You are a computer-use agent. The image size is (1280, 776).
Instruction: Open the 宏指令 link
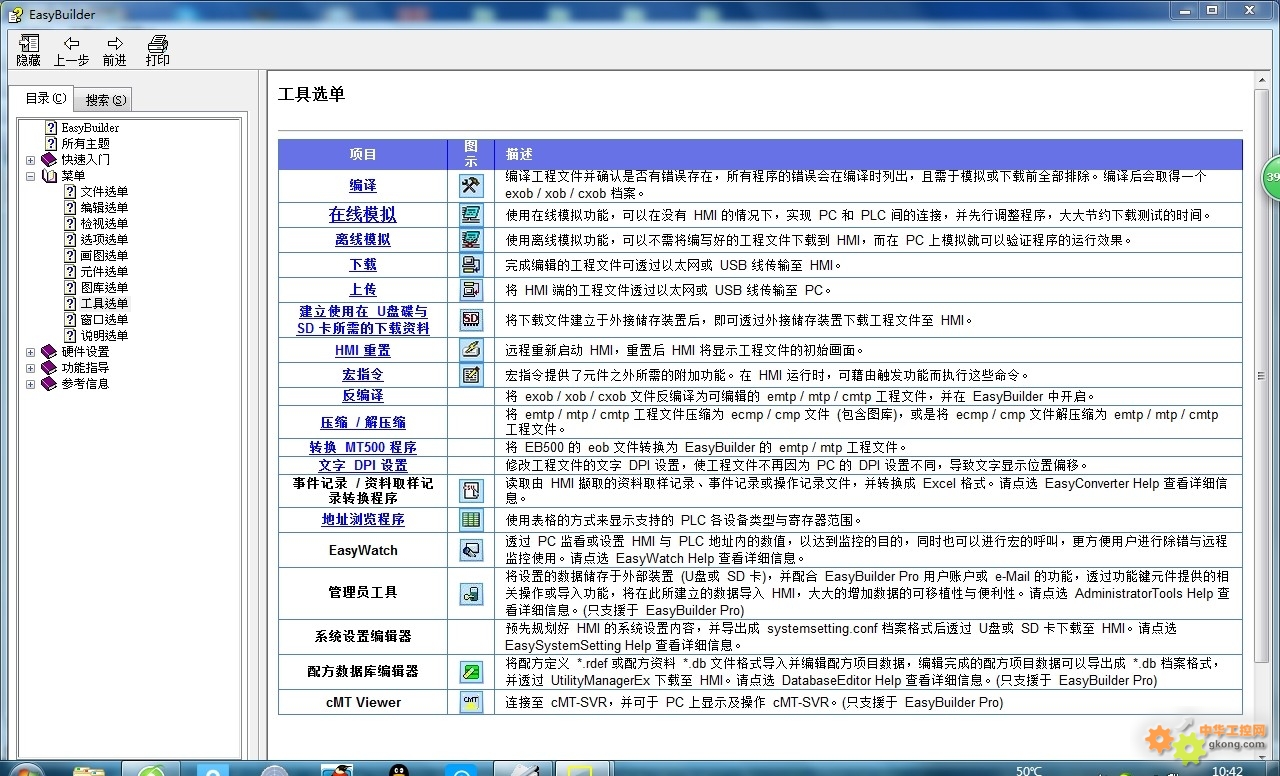(x=363, y=375)
